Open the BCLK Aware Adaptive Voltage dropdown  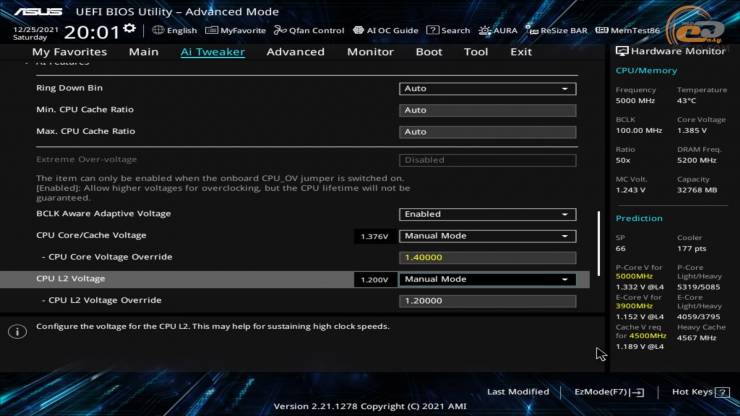[x=488, y=214]
